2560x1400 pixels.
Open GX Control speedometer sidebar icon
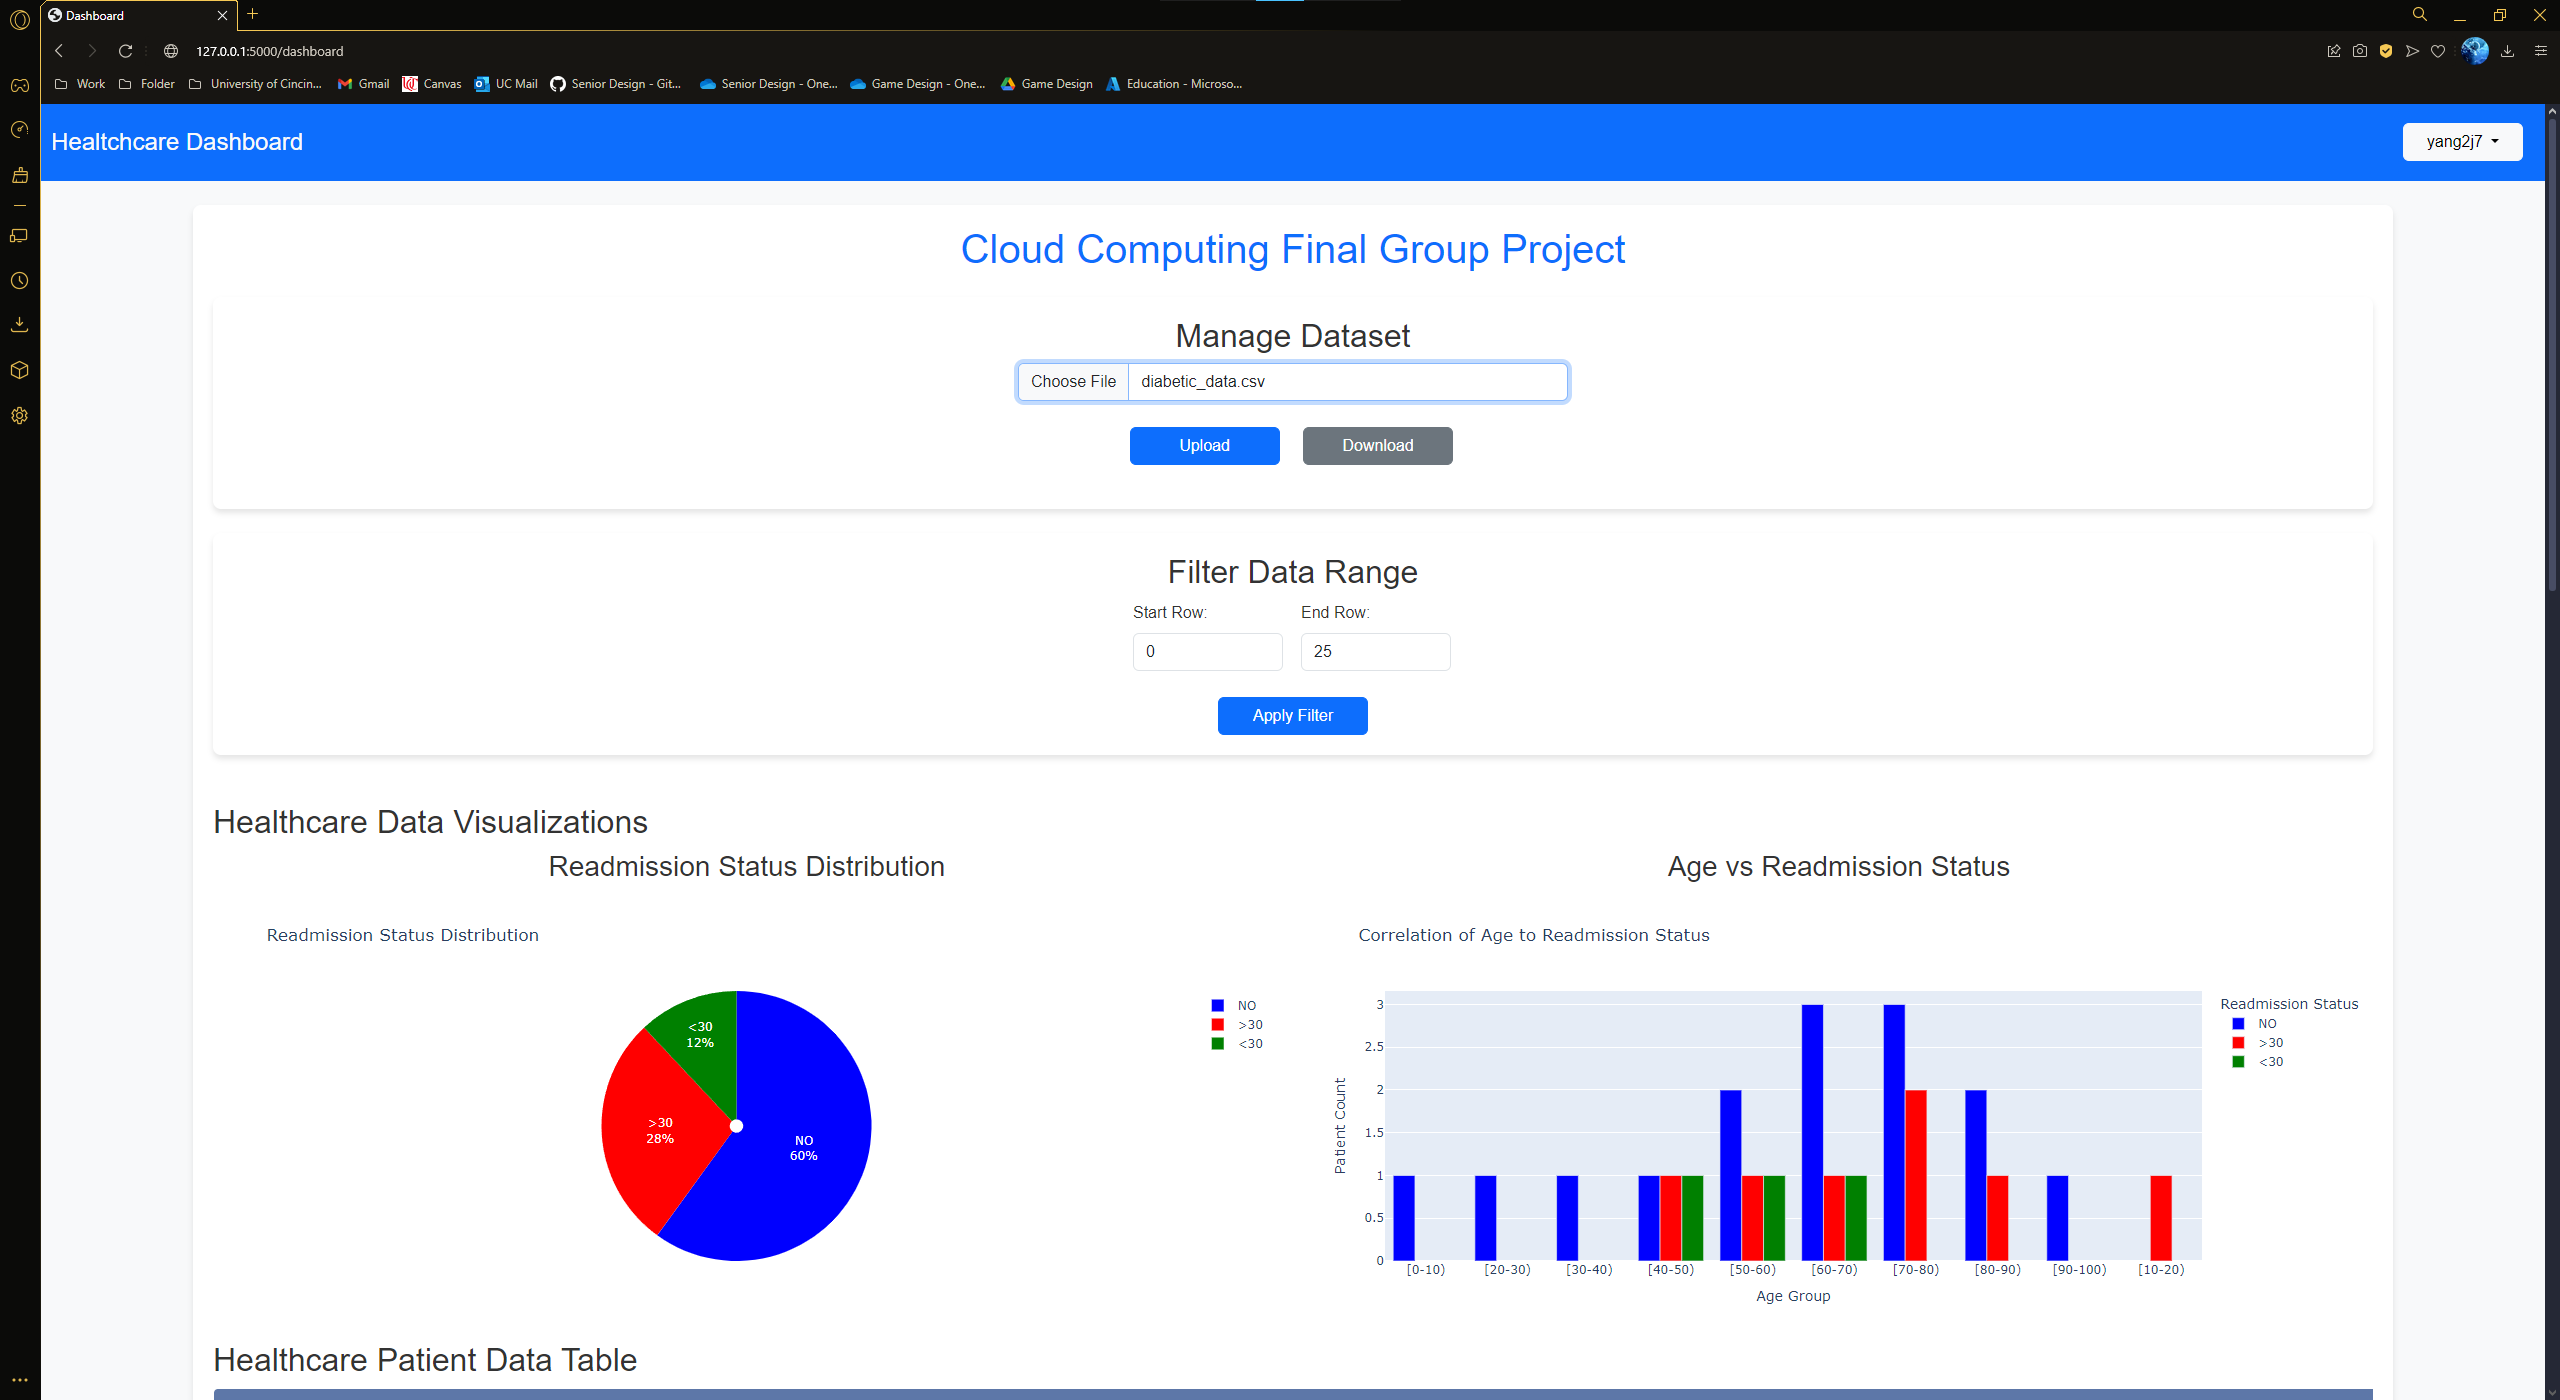[x=19, y=129]
